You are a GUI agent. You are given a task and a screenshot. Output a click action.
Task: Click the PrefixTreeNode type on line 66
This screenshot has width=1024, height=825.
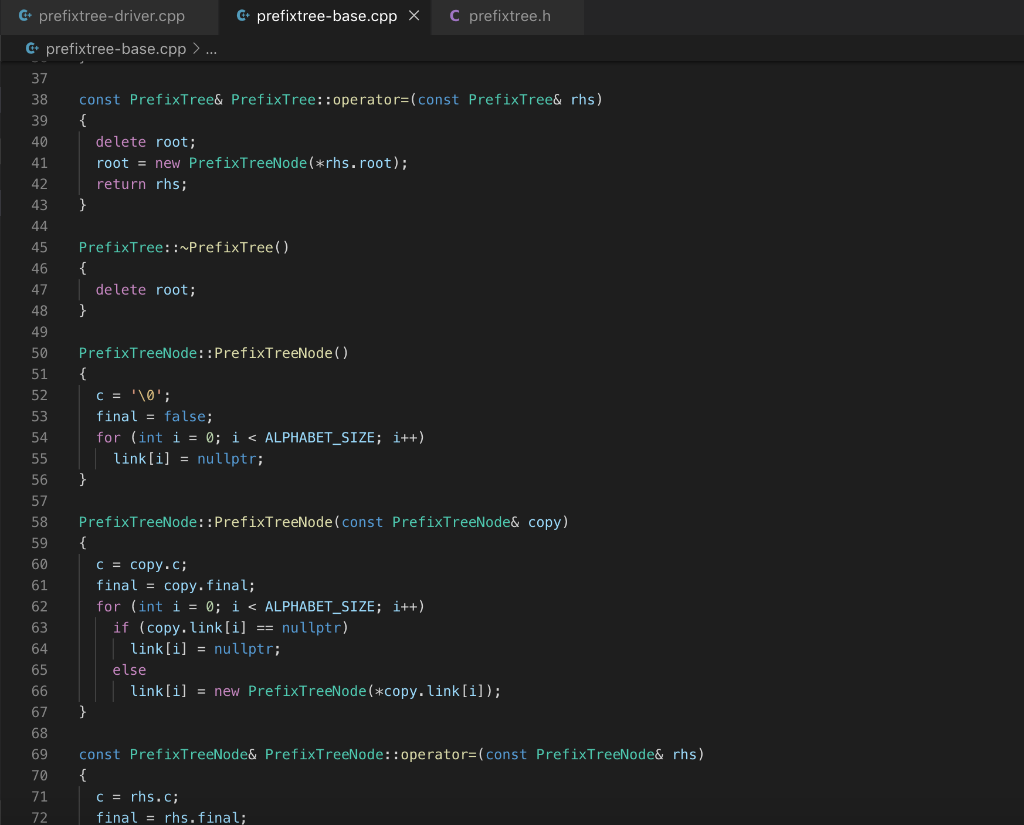(x=307, y=691)
